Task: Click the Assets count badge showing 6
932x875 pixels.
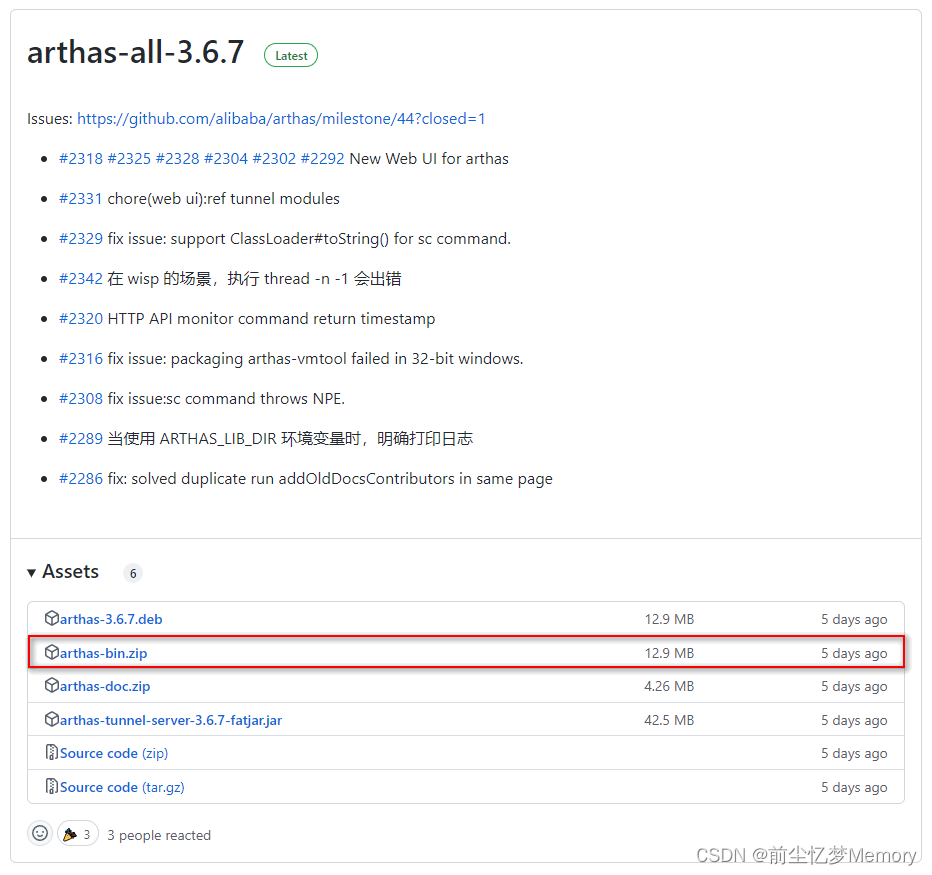Action: click(133, 573)
